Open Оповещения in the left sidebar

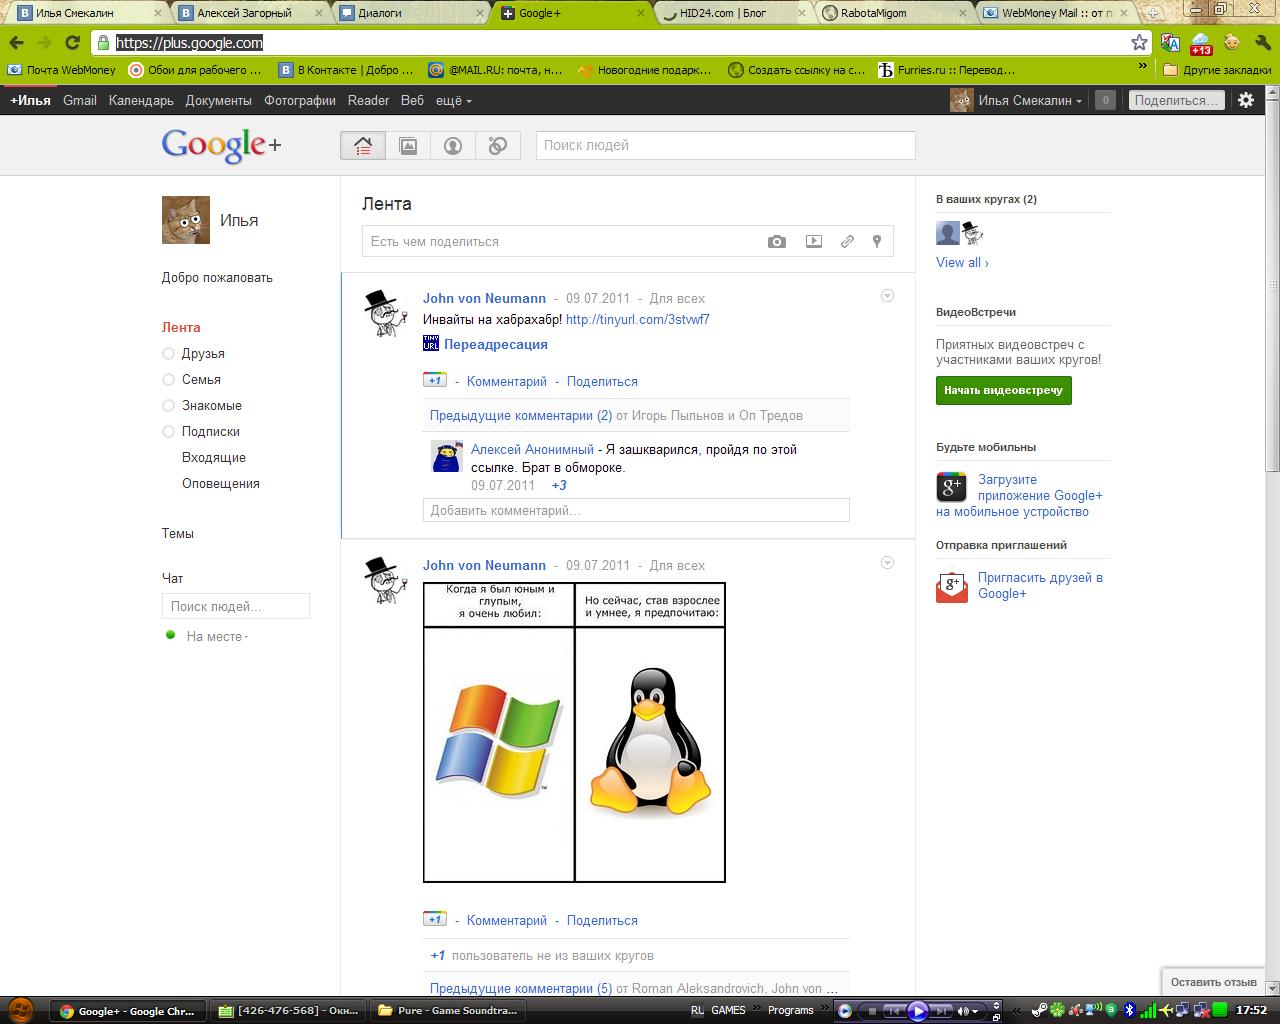(x=221, y=483)
